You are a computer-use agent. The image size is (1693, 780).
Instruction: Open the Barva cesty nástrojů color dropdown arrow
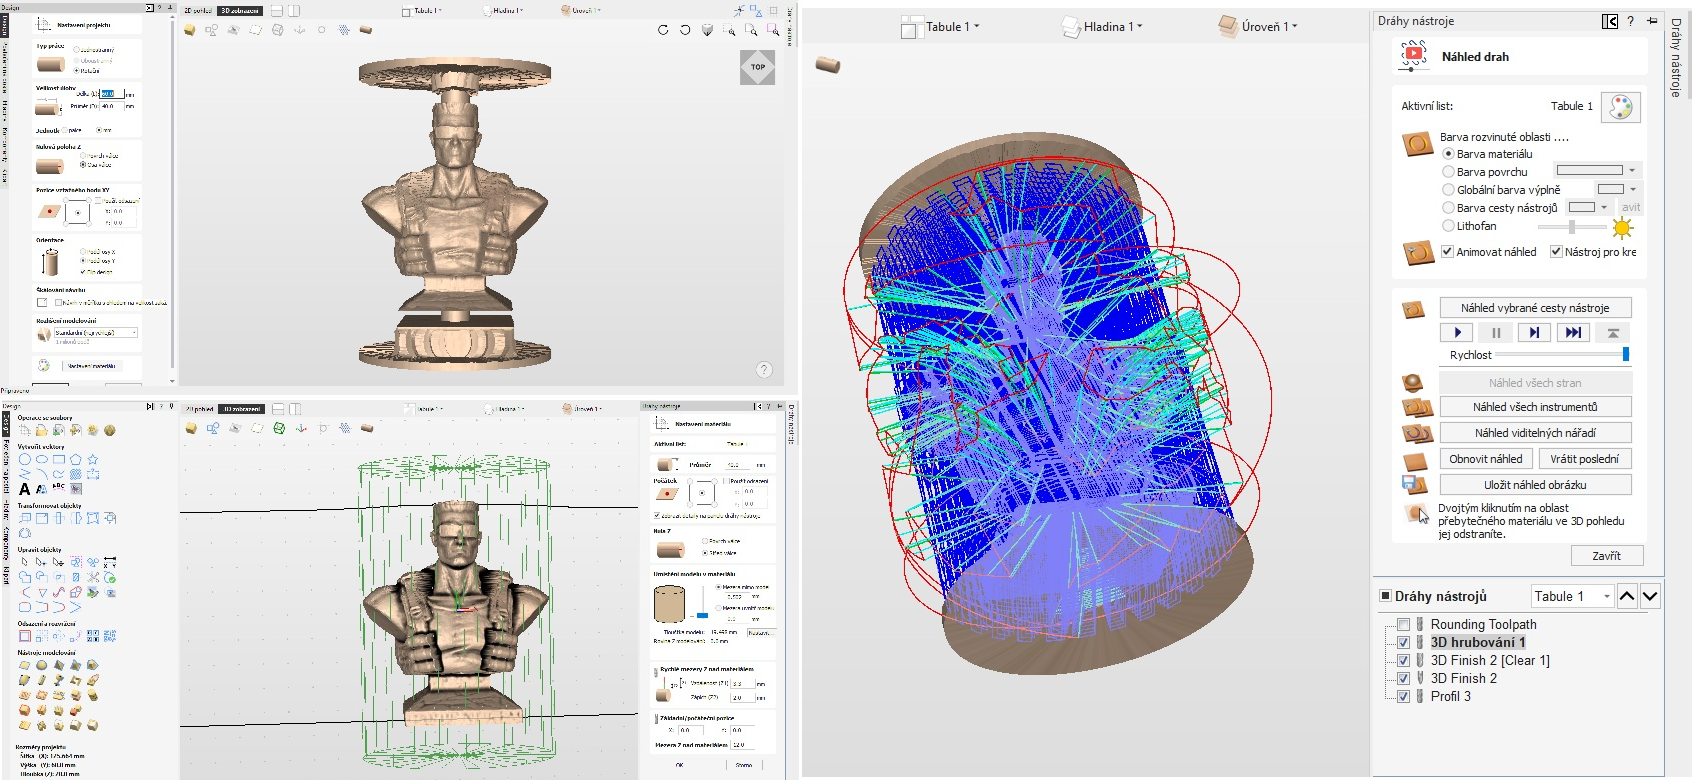pyautogui.click(x=1604, y=207)
